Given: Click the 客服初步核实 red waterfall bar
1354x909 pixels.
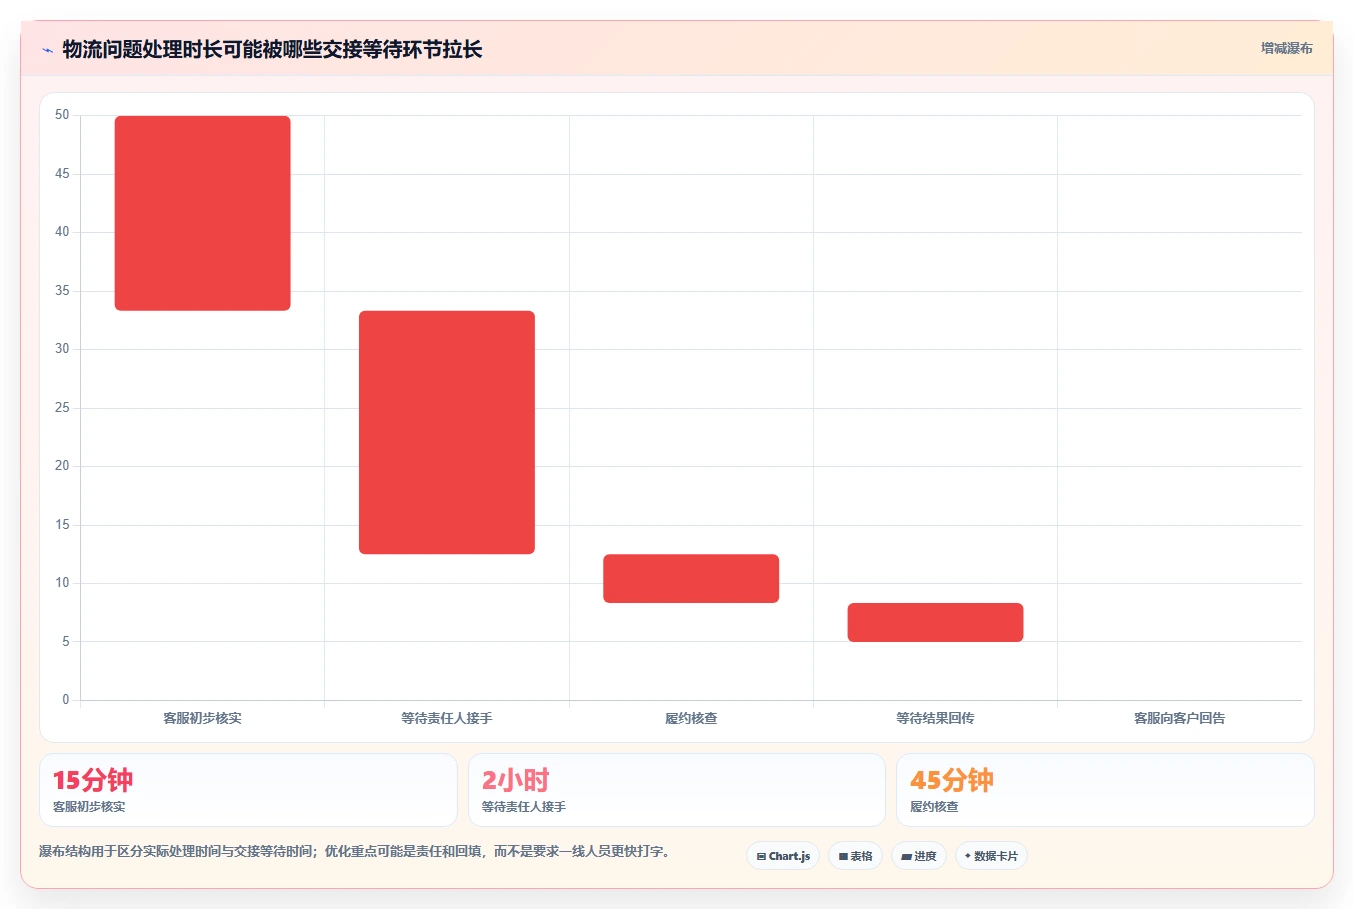Looking at the screenshot, I should tap(203, 213).
